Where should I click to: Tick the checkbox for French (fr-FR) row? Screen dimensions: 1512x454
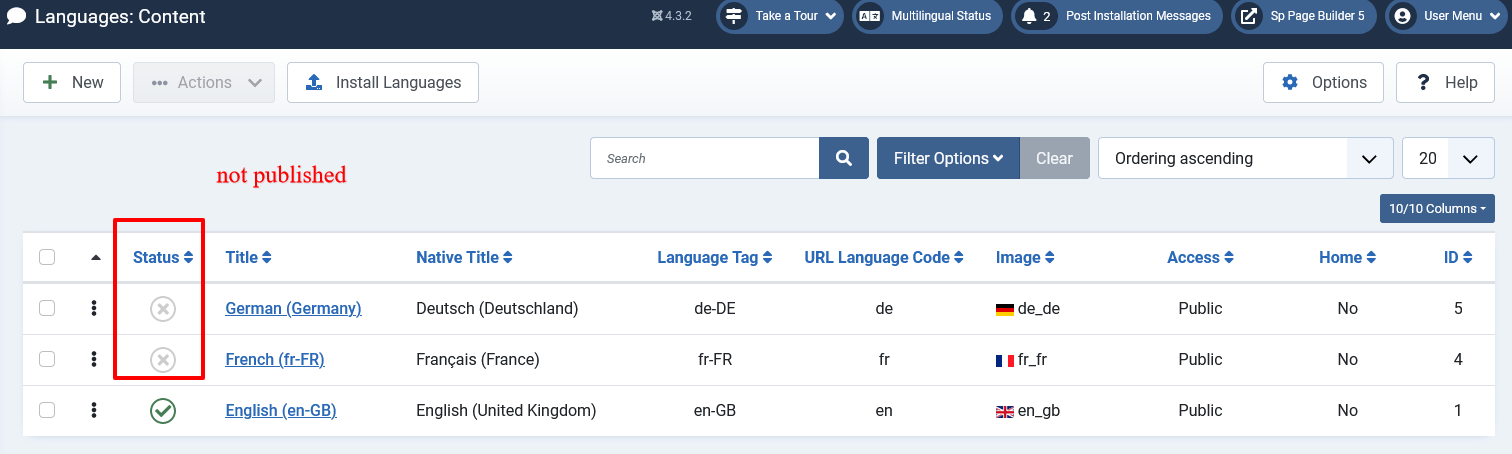[x=47, y=359]
